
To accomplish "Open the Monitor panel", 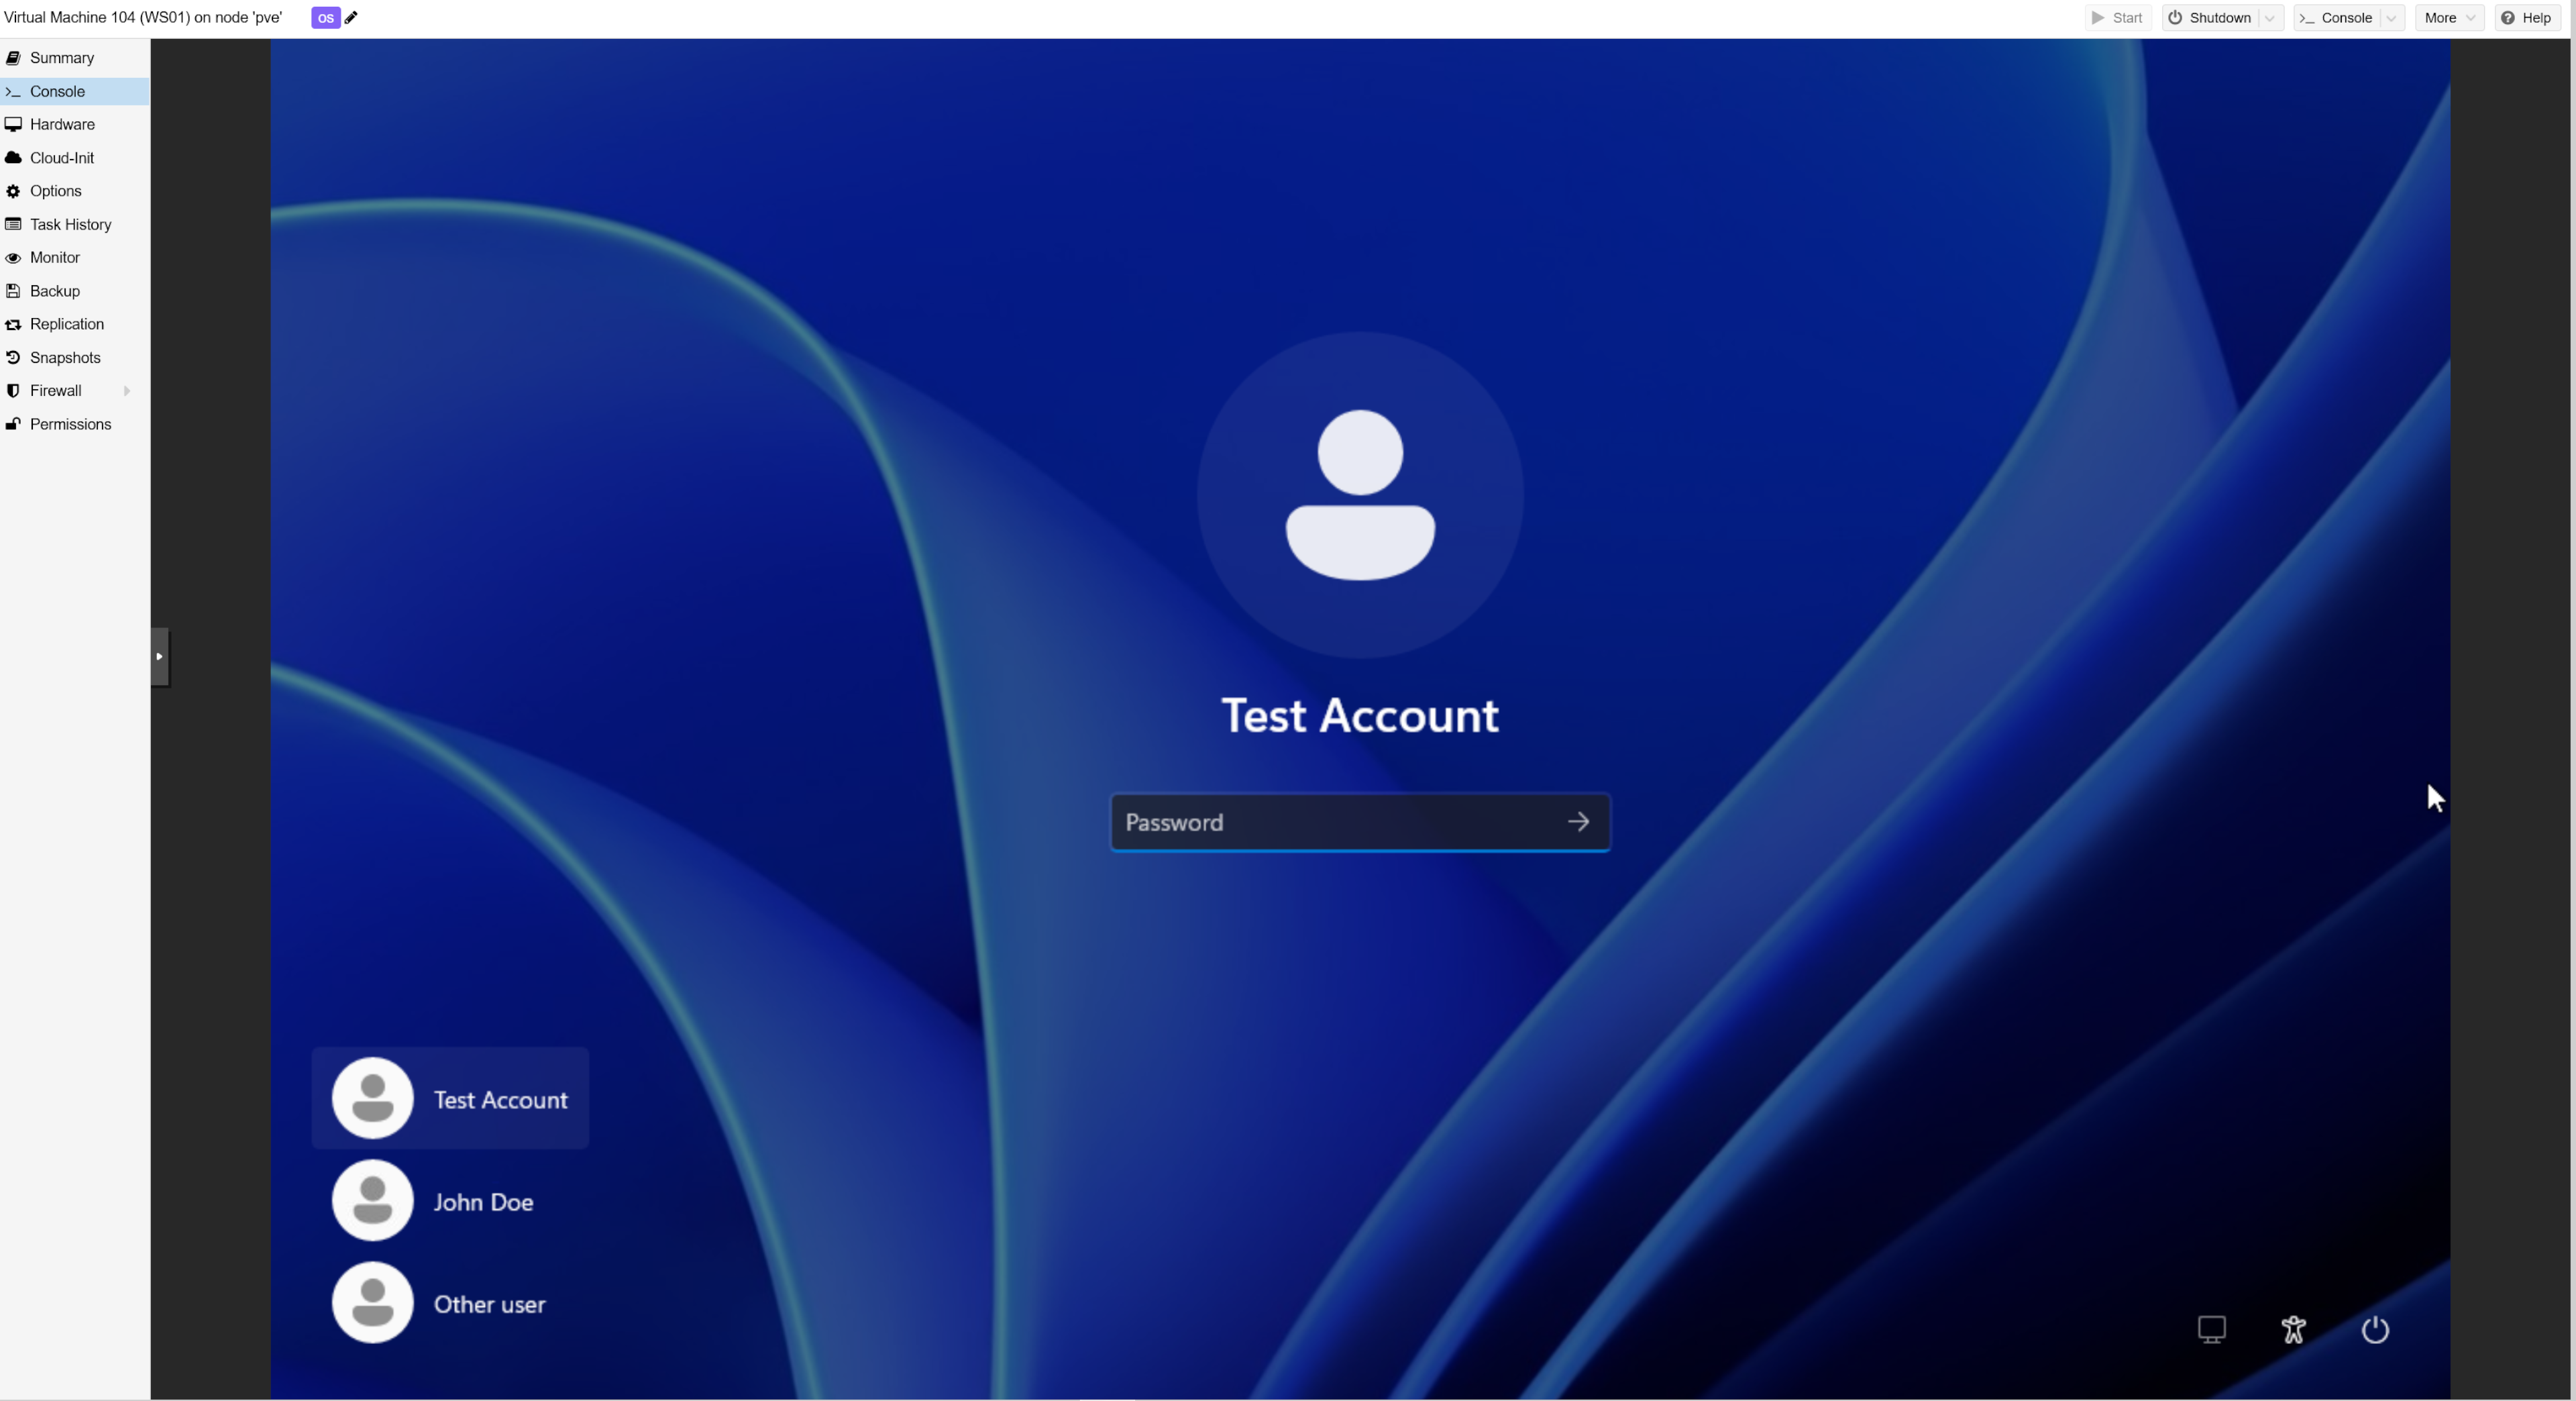I will point(75,257).
